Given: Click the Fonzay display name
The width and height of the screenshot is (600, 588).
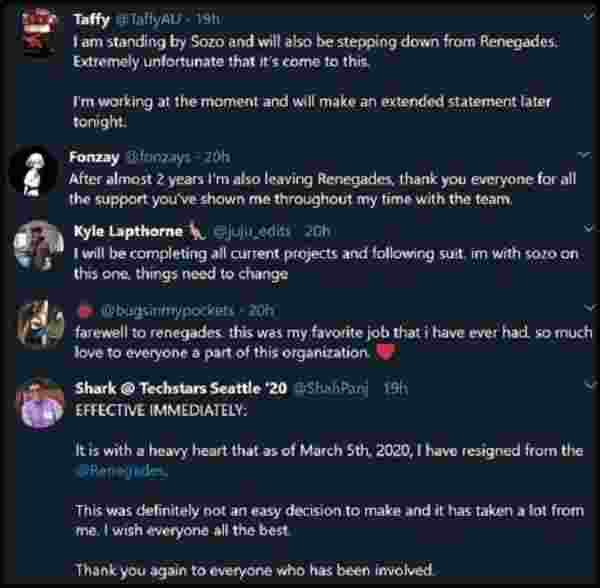Looking at the screenshot, I should [x=94, y=157].
